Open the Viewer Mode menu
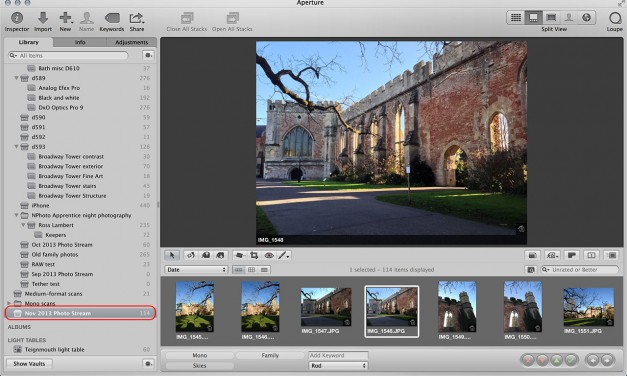Screen dimensions: 627x376 (552, 255)
